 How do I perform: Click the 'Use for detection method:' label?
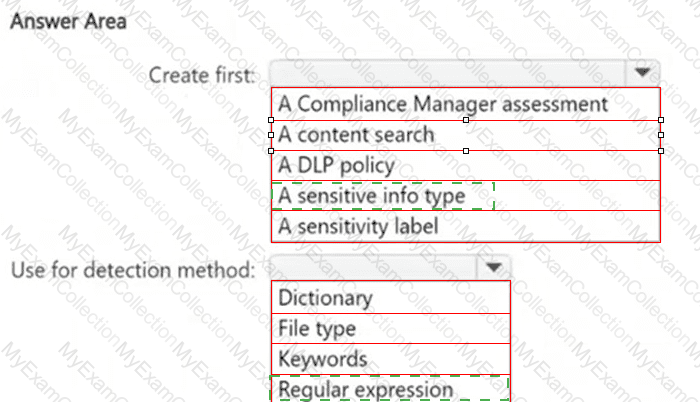(x=133, y=268)
